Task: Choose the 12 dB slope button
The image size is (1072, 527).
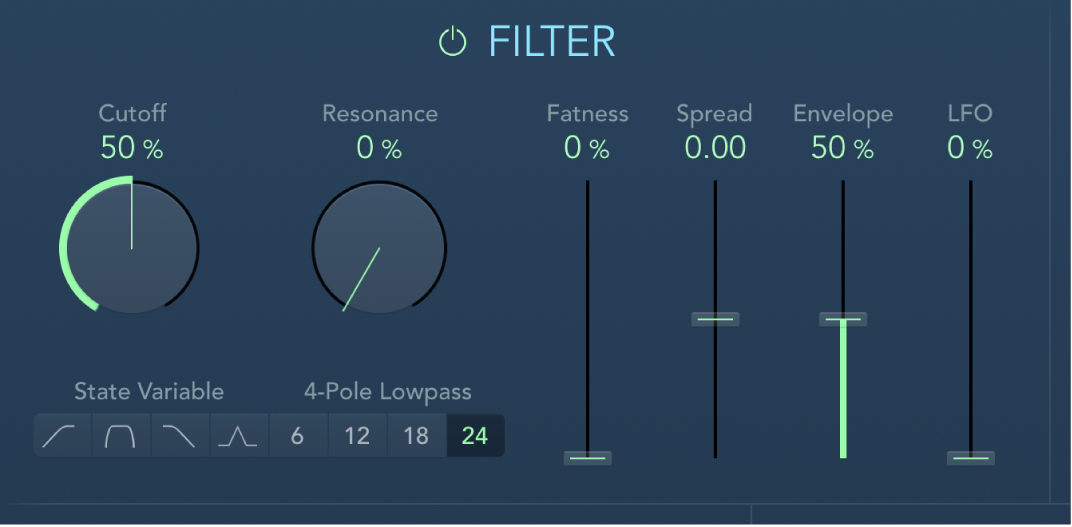Action: [x=357, y=436]
